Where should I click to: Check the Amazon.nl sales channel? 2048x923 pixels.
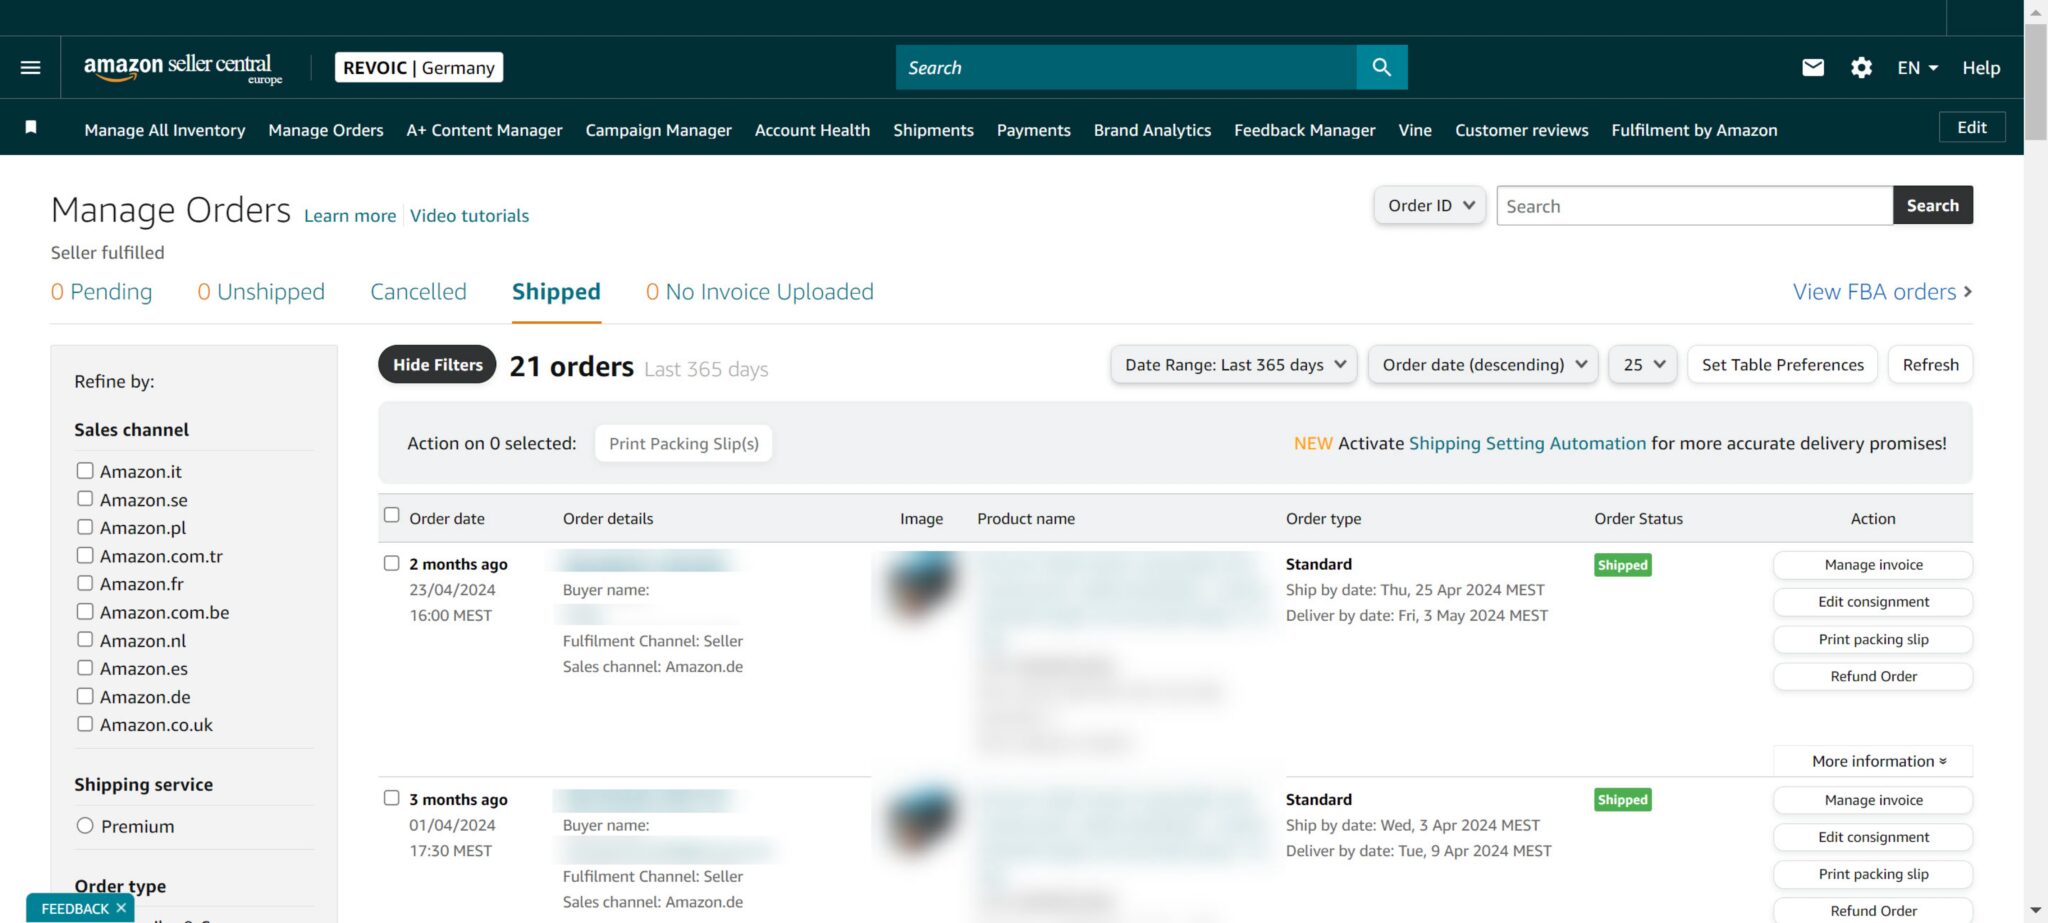(x=85, y=639)
